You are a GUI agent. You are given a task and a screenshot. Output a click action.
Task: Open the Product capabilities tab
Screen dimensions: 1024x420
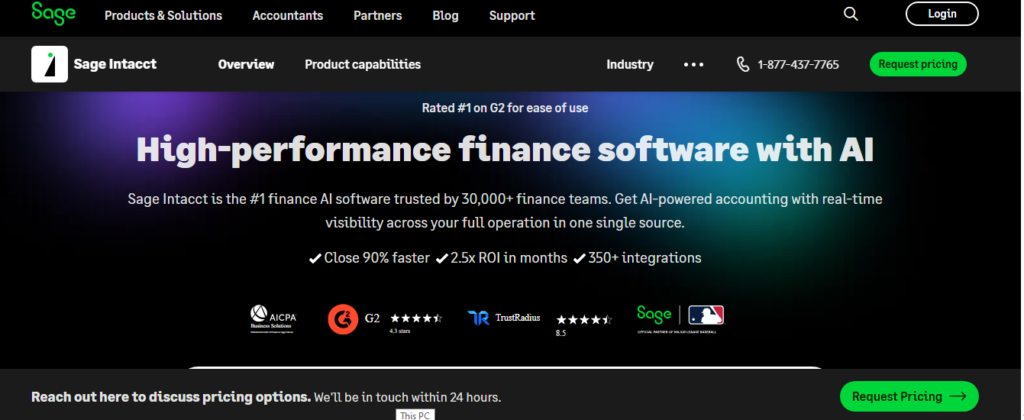(362, 64)
